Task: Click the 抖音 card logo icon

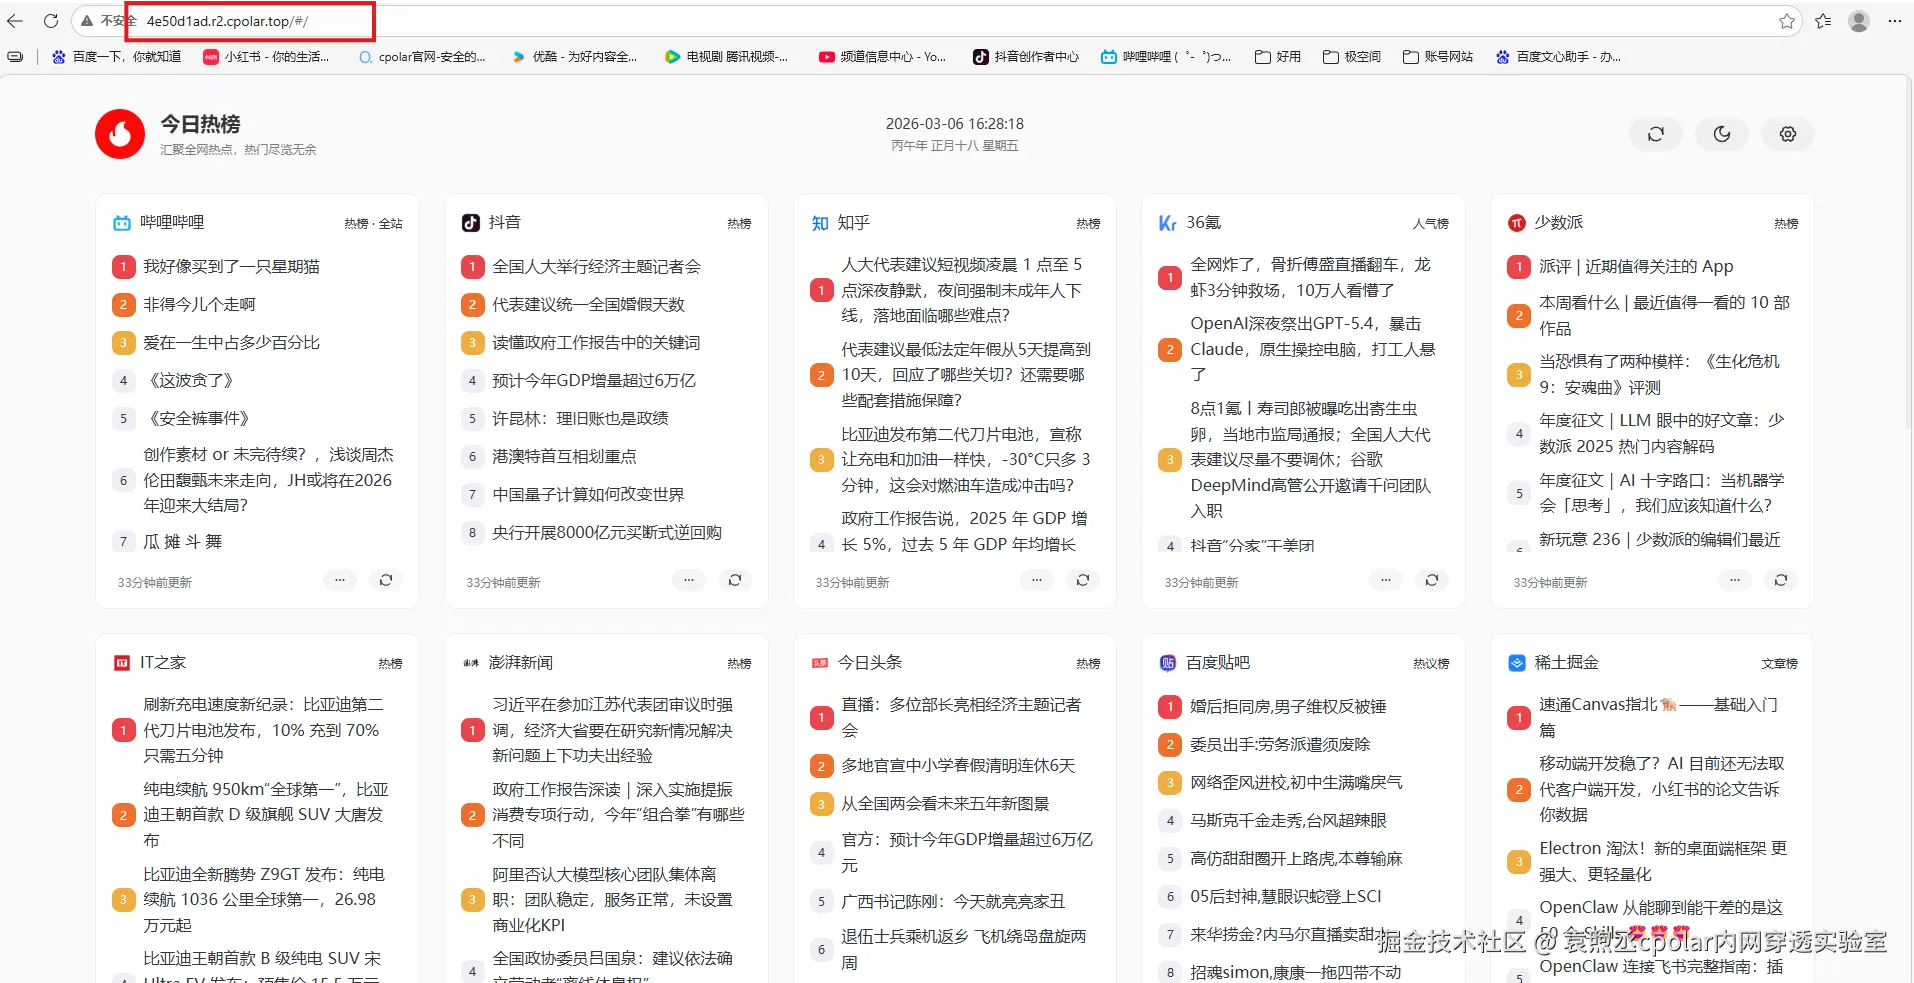Action: point(471,223)
